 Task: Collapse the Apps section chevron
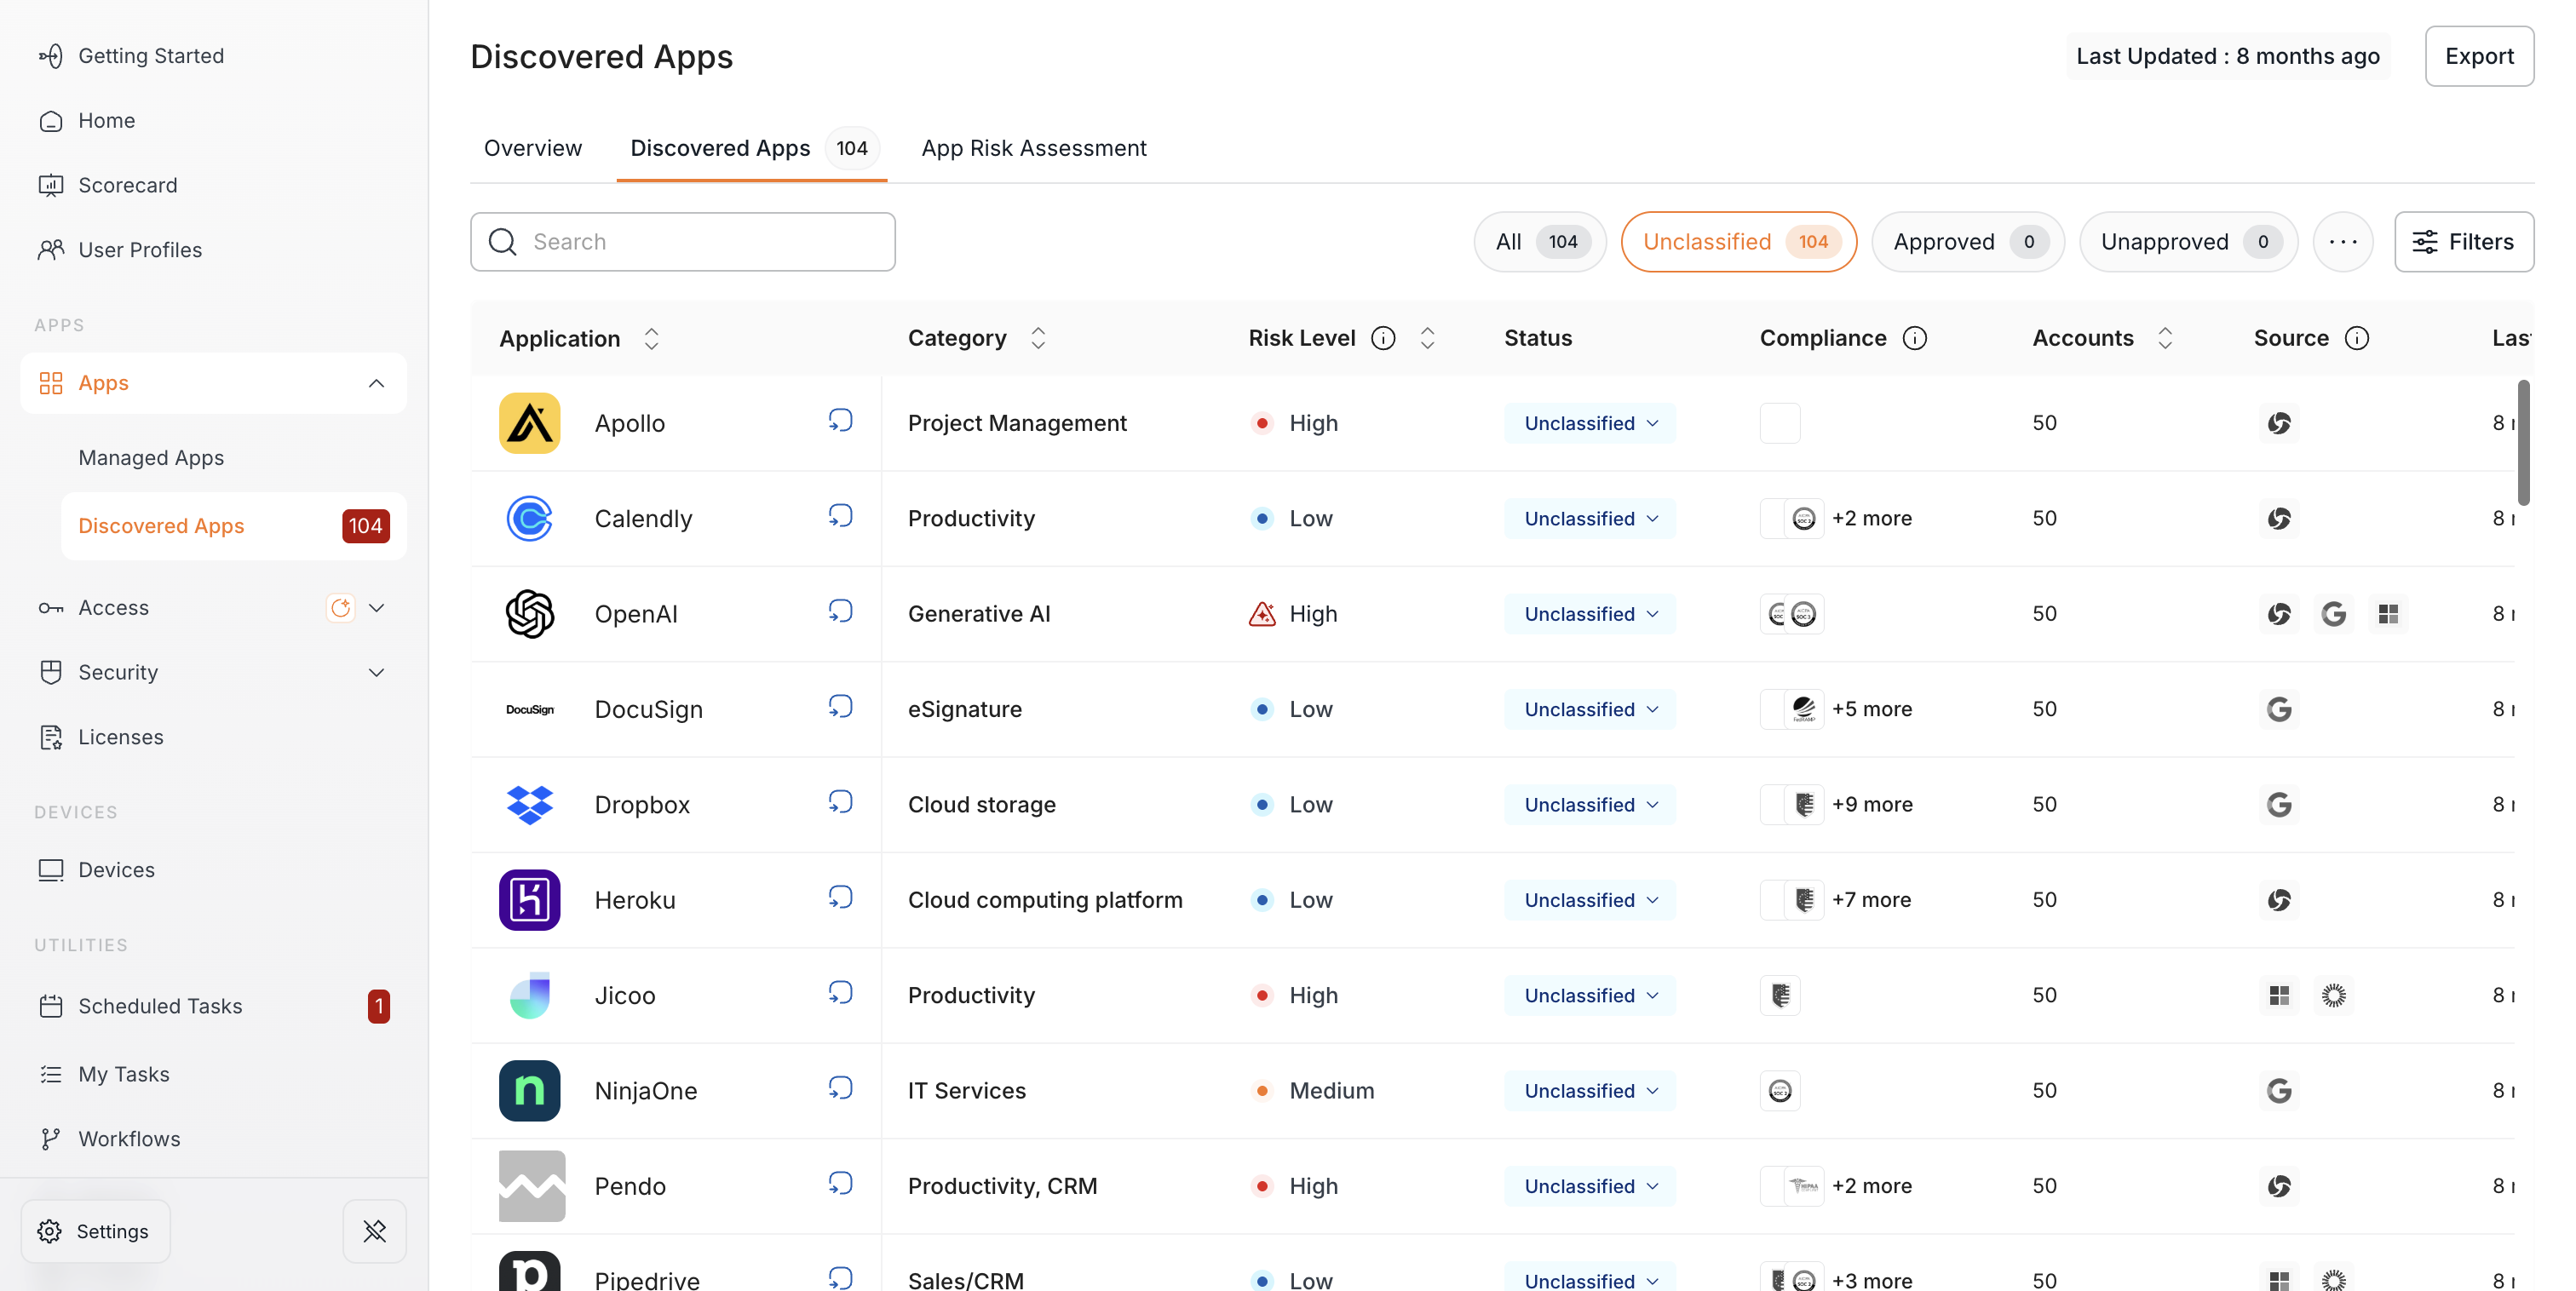pos(376,383)
